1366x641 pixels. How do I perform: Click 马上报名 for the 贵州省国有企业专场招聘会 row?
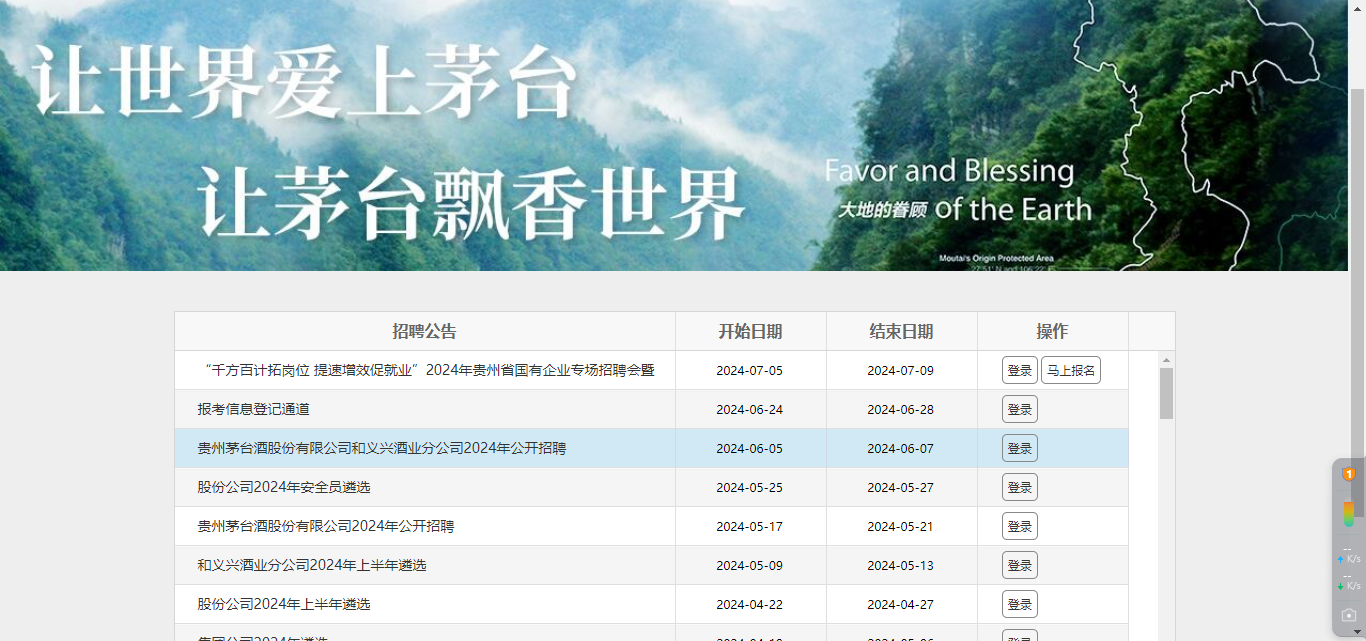(x=1071, y=370)
